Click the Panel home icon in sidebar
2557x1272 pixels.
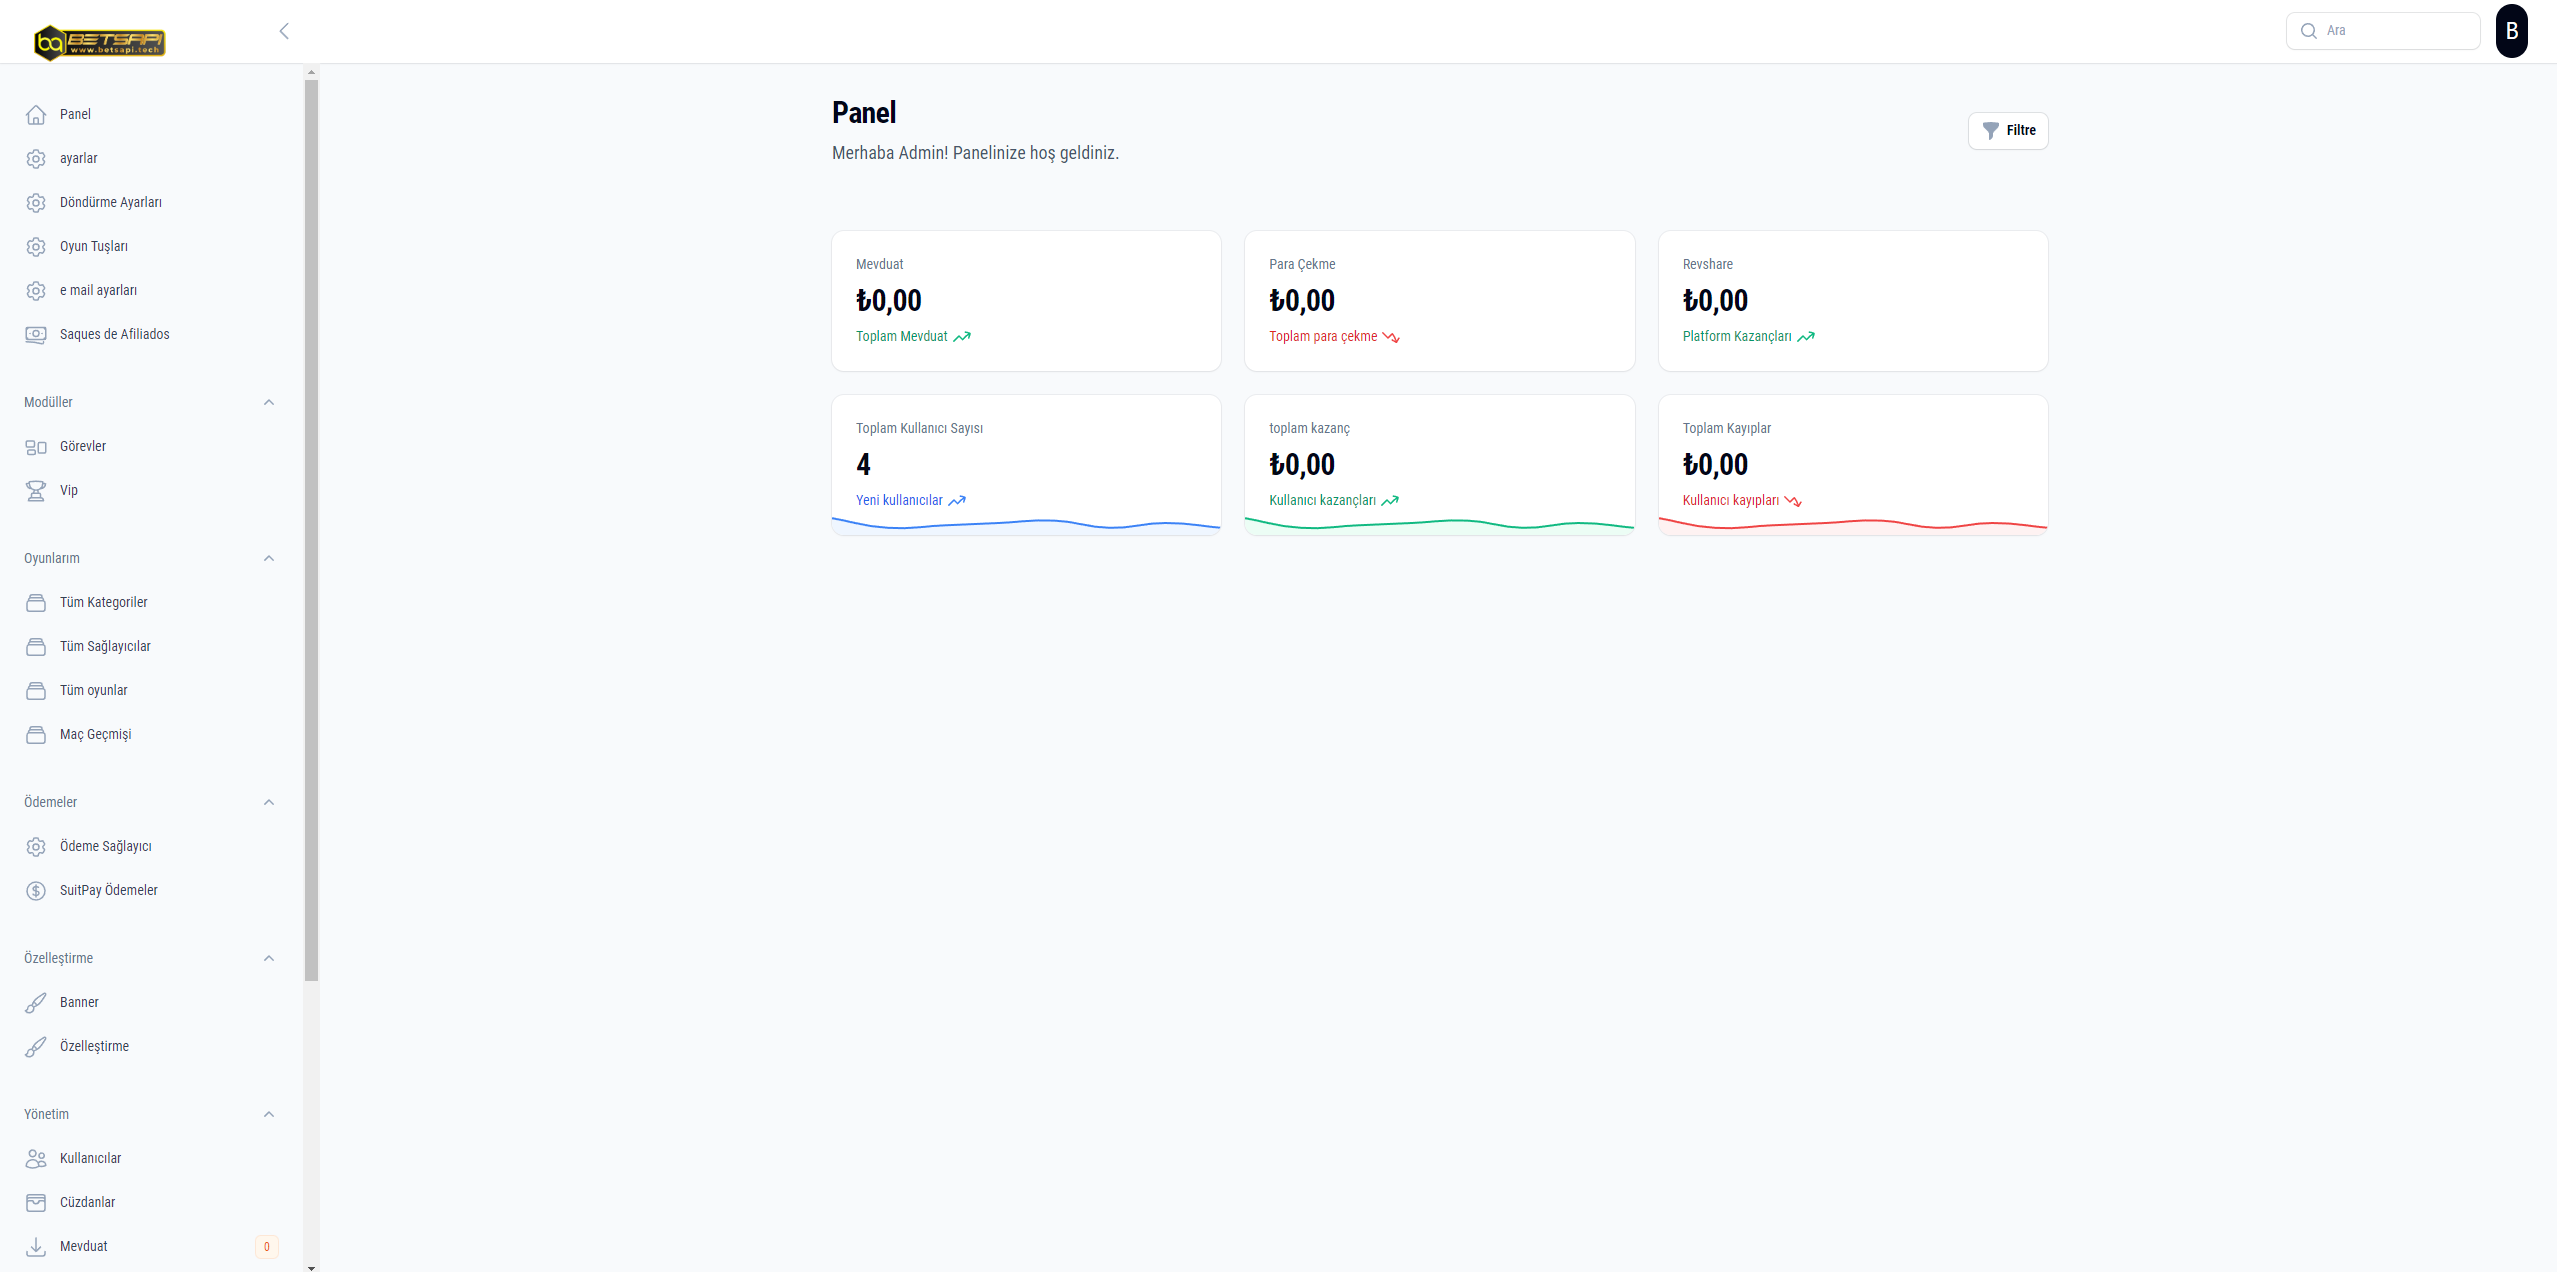[36, 115]
